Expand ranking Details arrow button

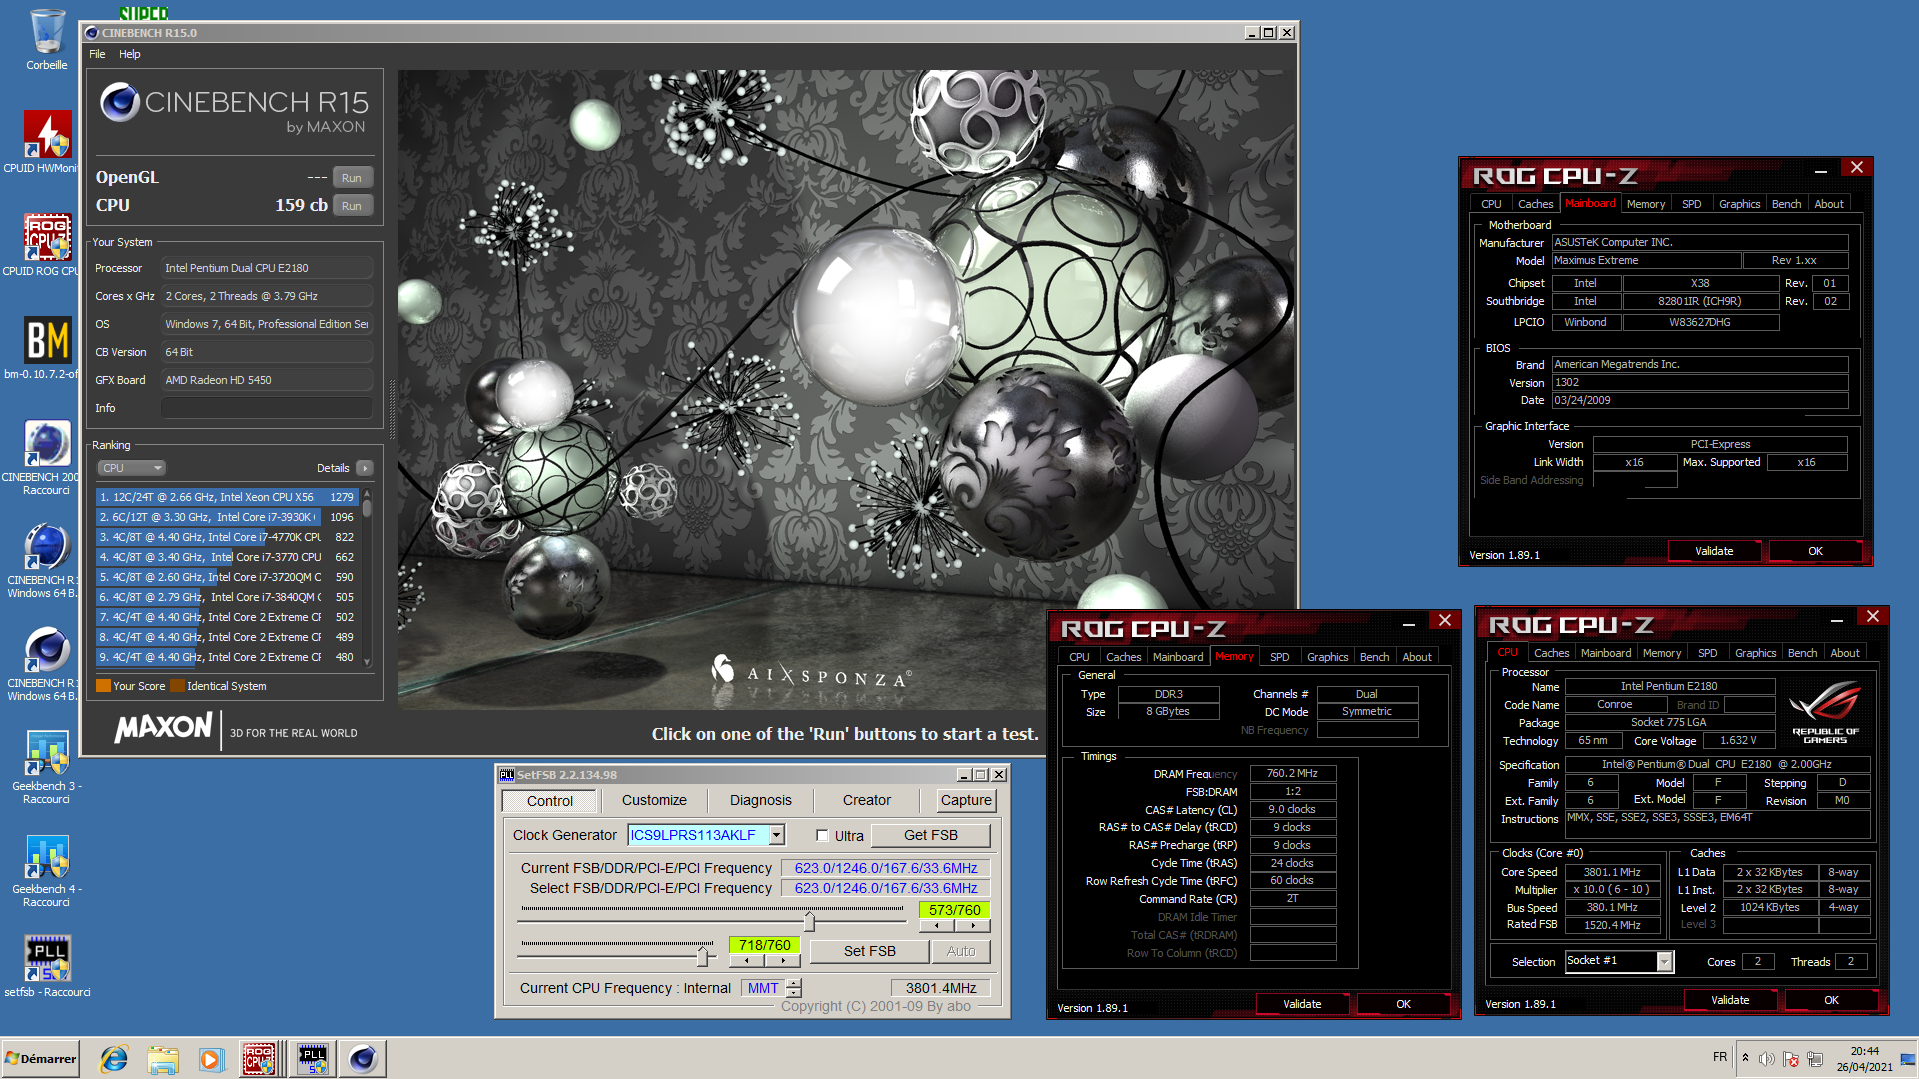364,468
